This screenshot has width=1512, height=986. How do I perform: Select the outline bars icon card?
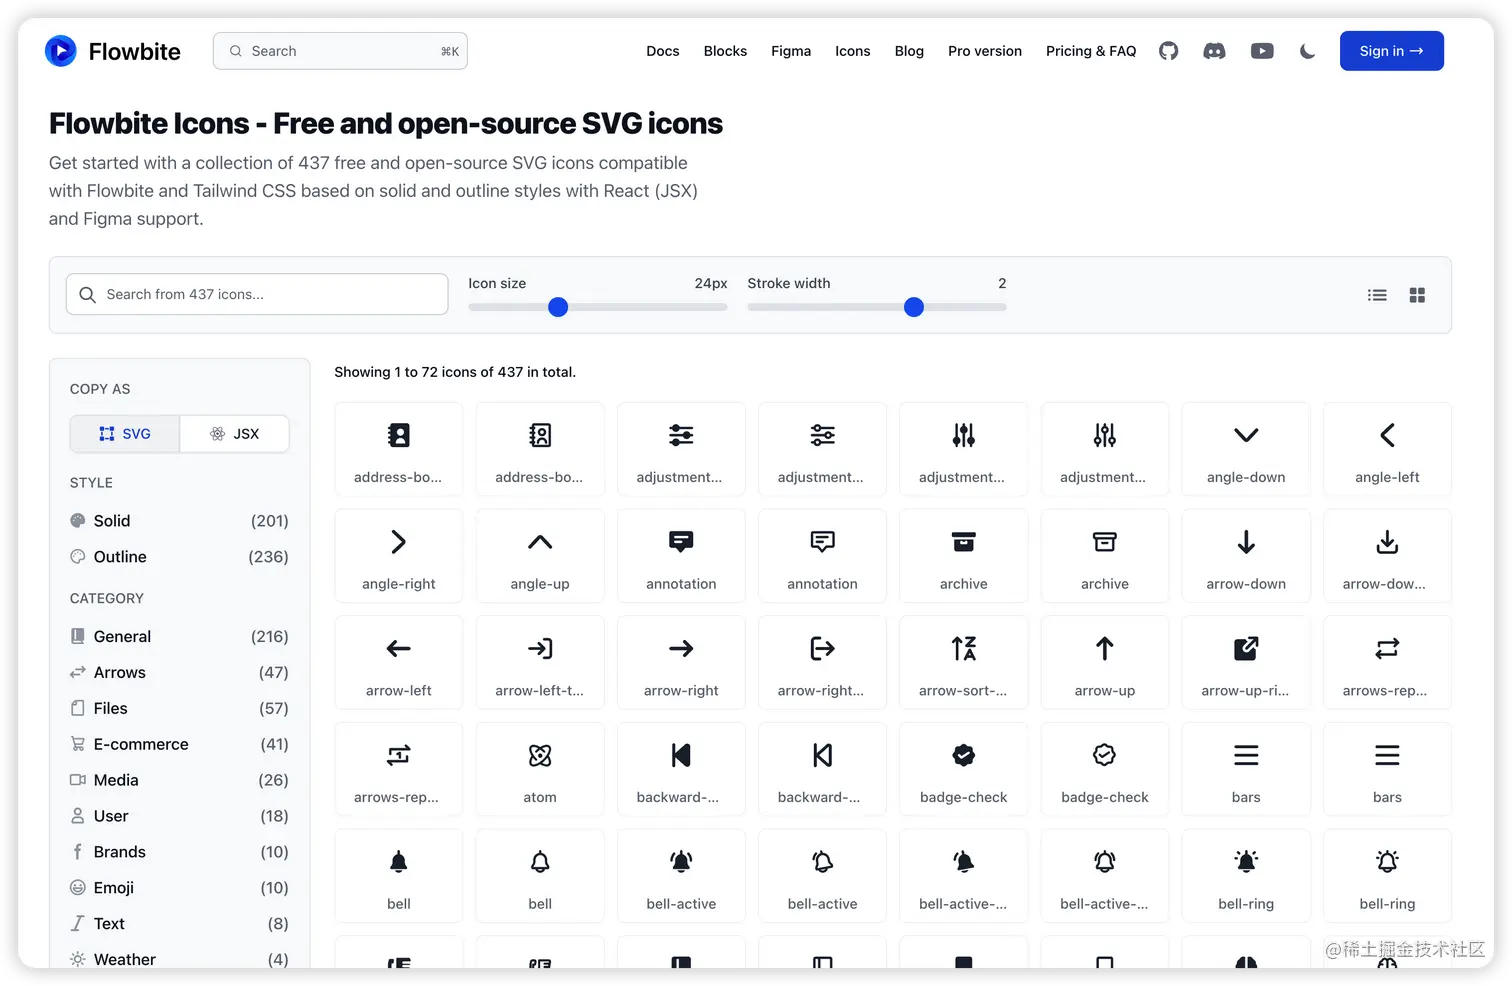click(x=1387, y=769)
